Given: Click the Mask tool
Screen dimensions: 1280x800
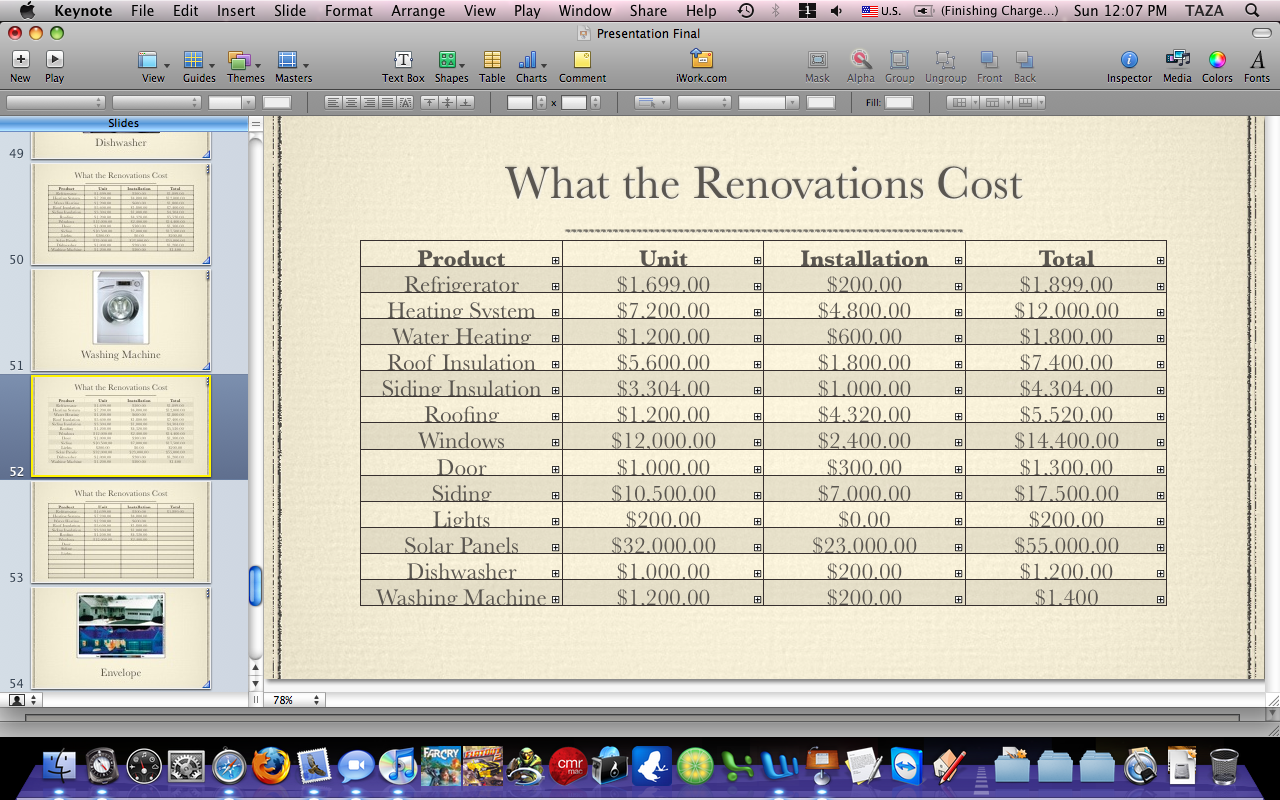Looking at the screenshot, I should [x=817, y=66].
